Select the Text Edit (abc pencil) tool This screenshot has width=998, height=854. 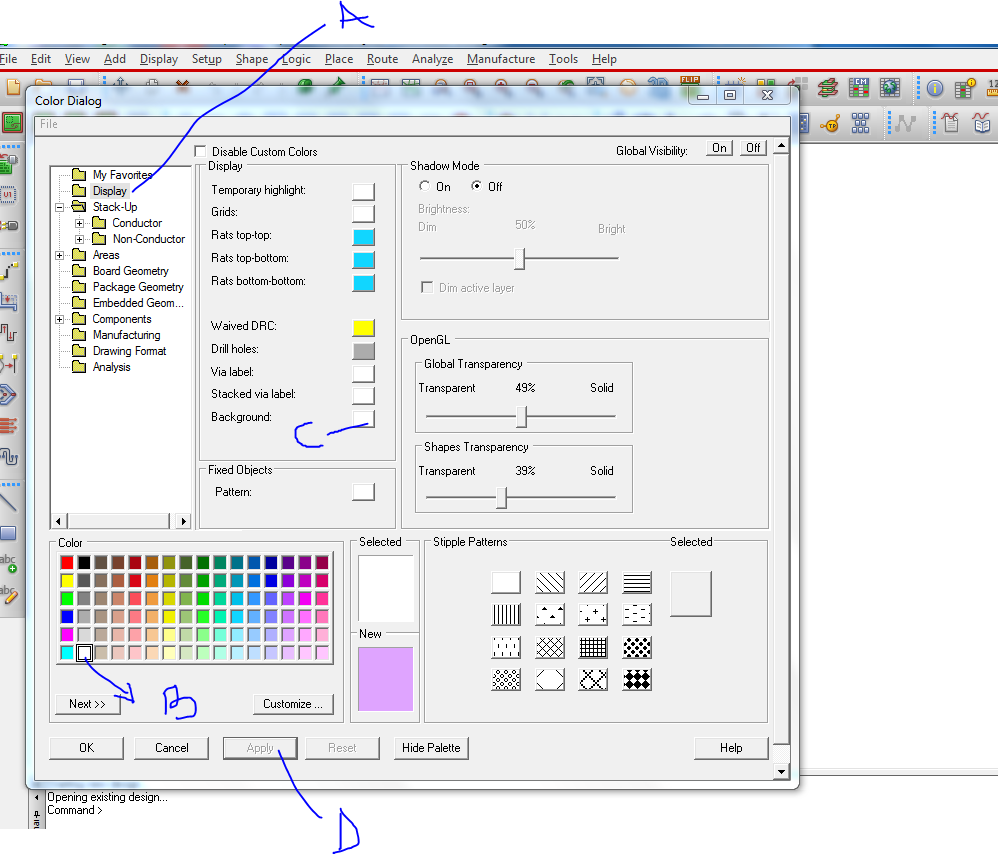(9, 594)
